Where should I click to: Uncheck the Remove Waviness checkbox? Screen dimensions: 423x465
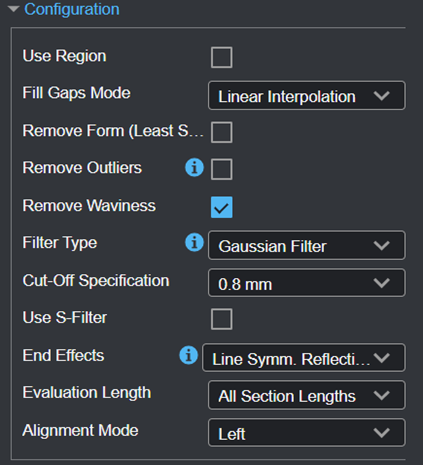tap(222, 207)
